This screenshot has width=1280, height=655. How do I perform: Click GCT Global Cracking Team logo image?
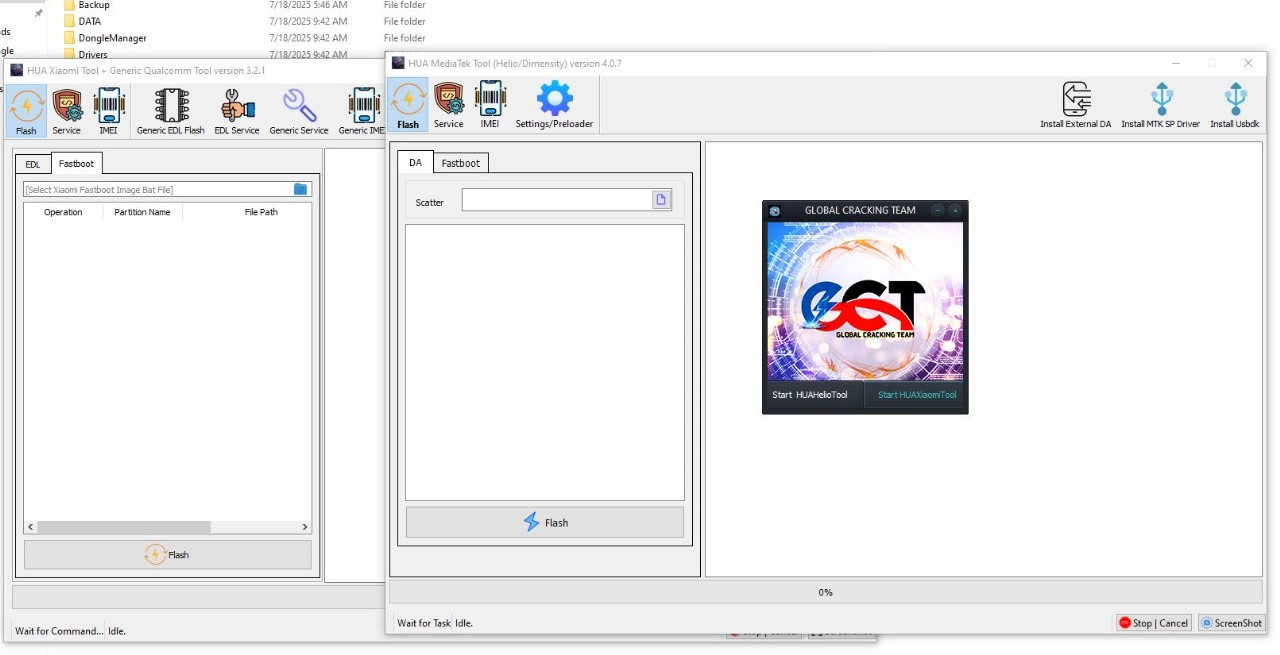(x=865, y=301)
